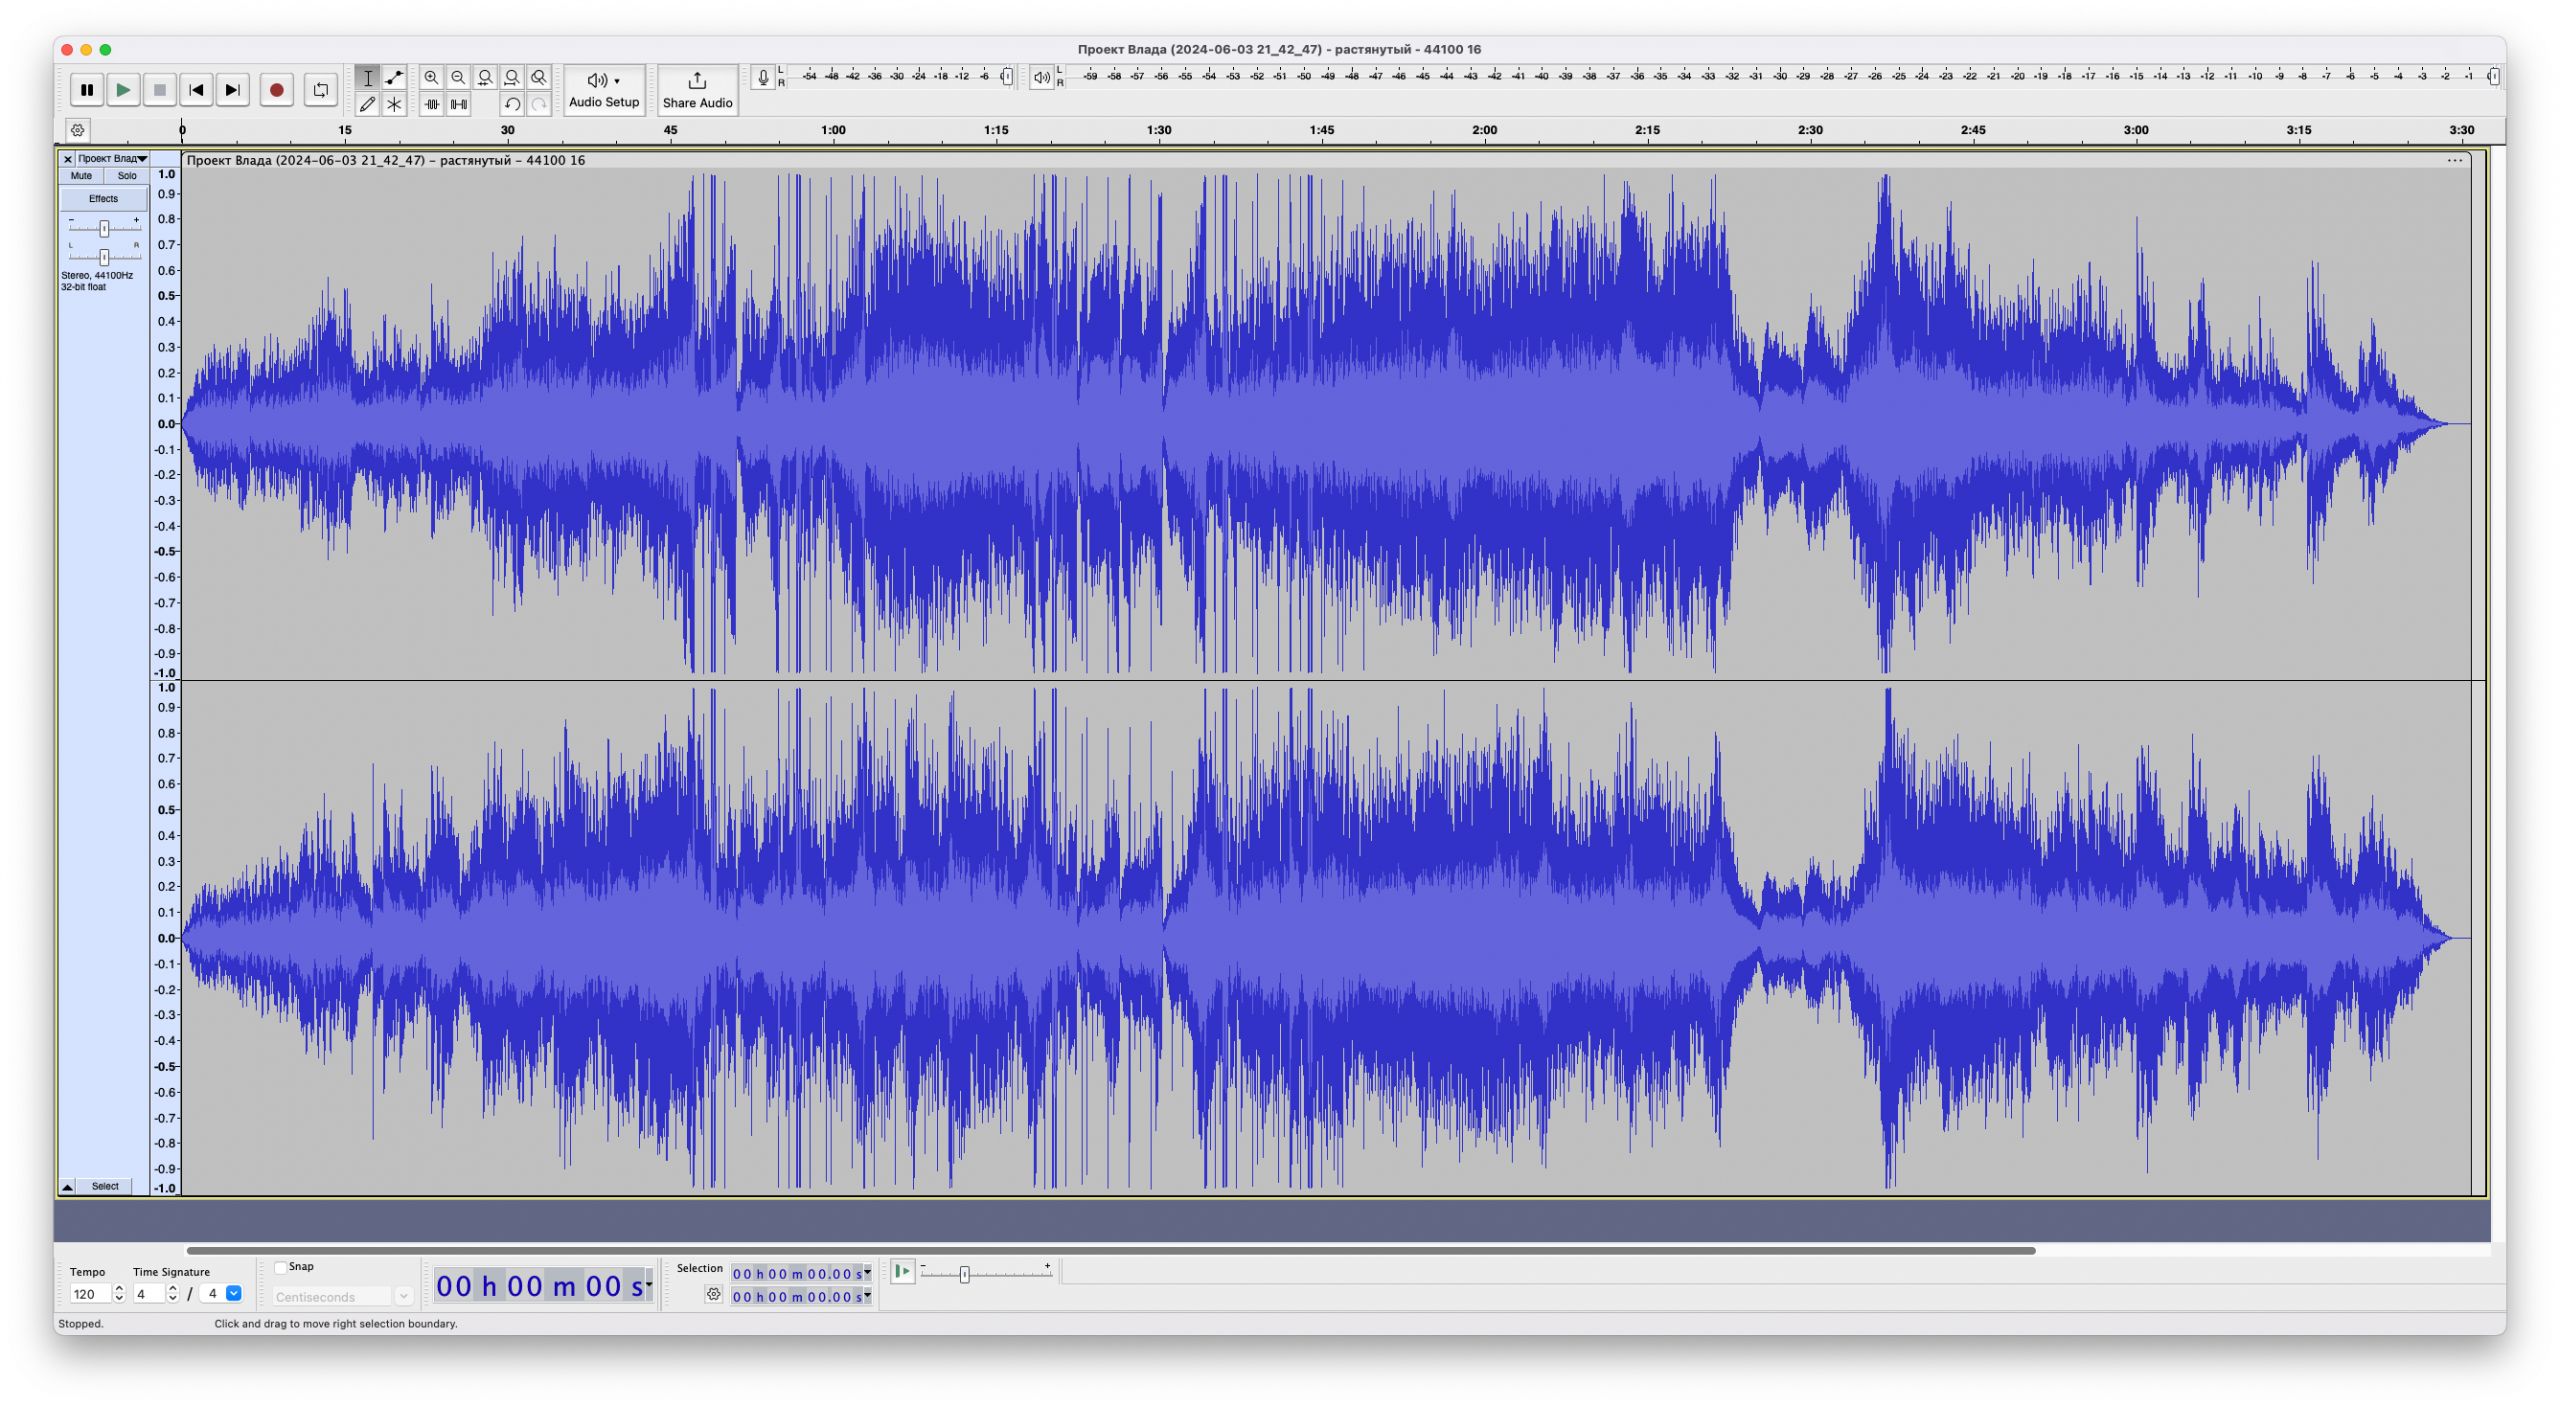
Task: Select the I-beam Selection tool
Action: pos(367,78)
